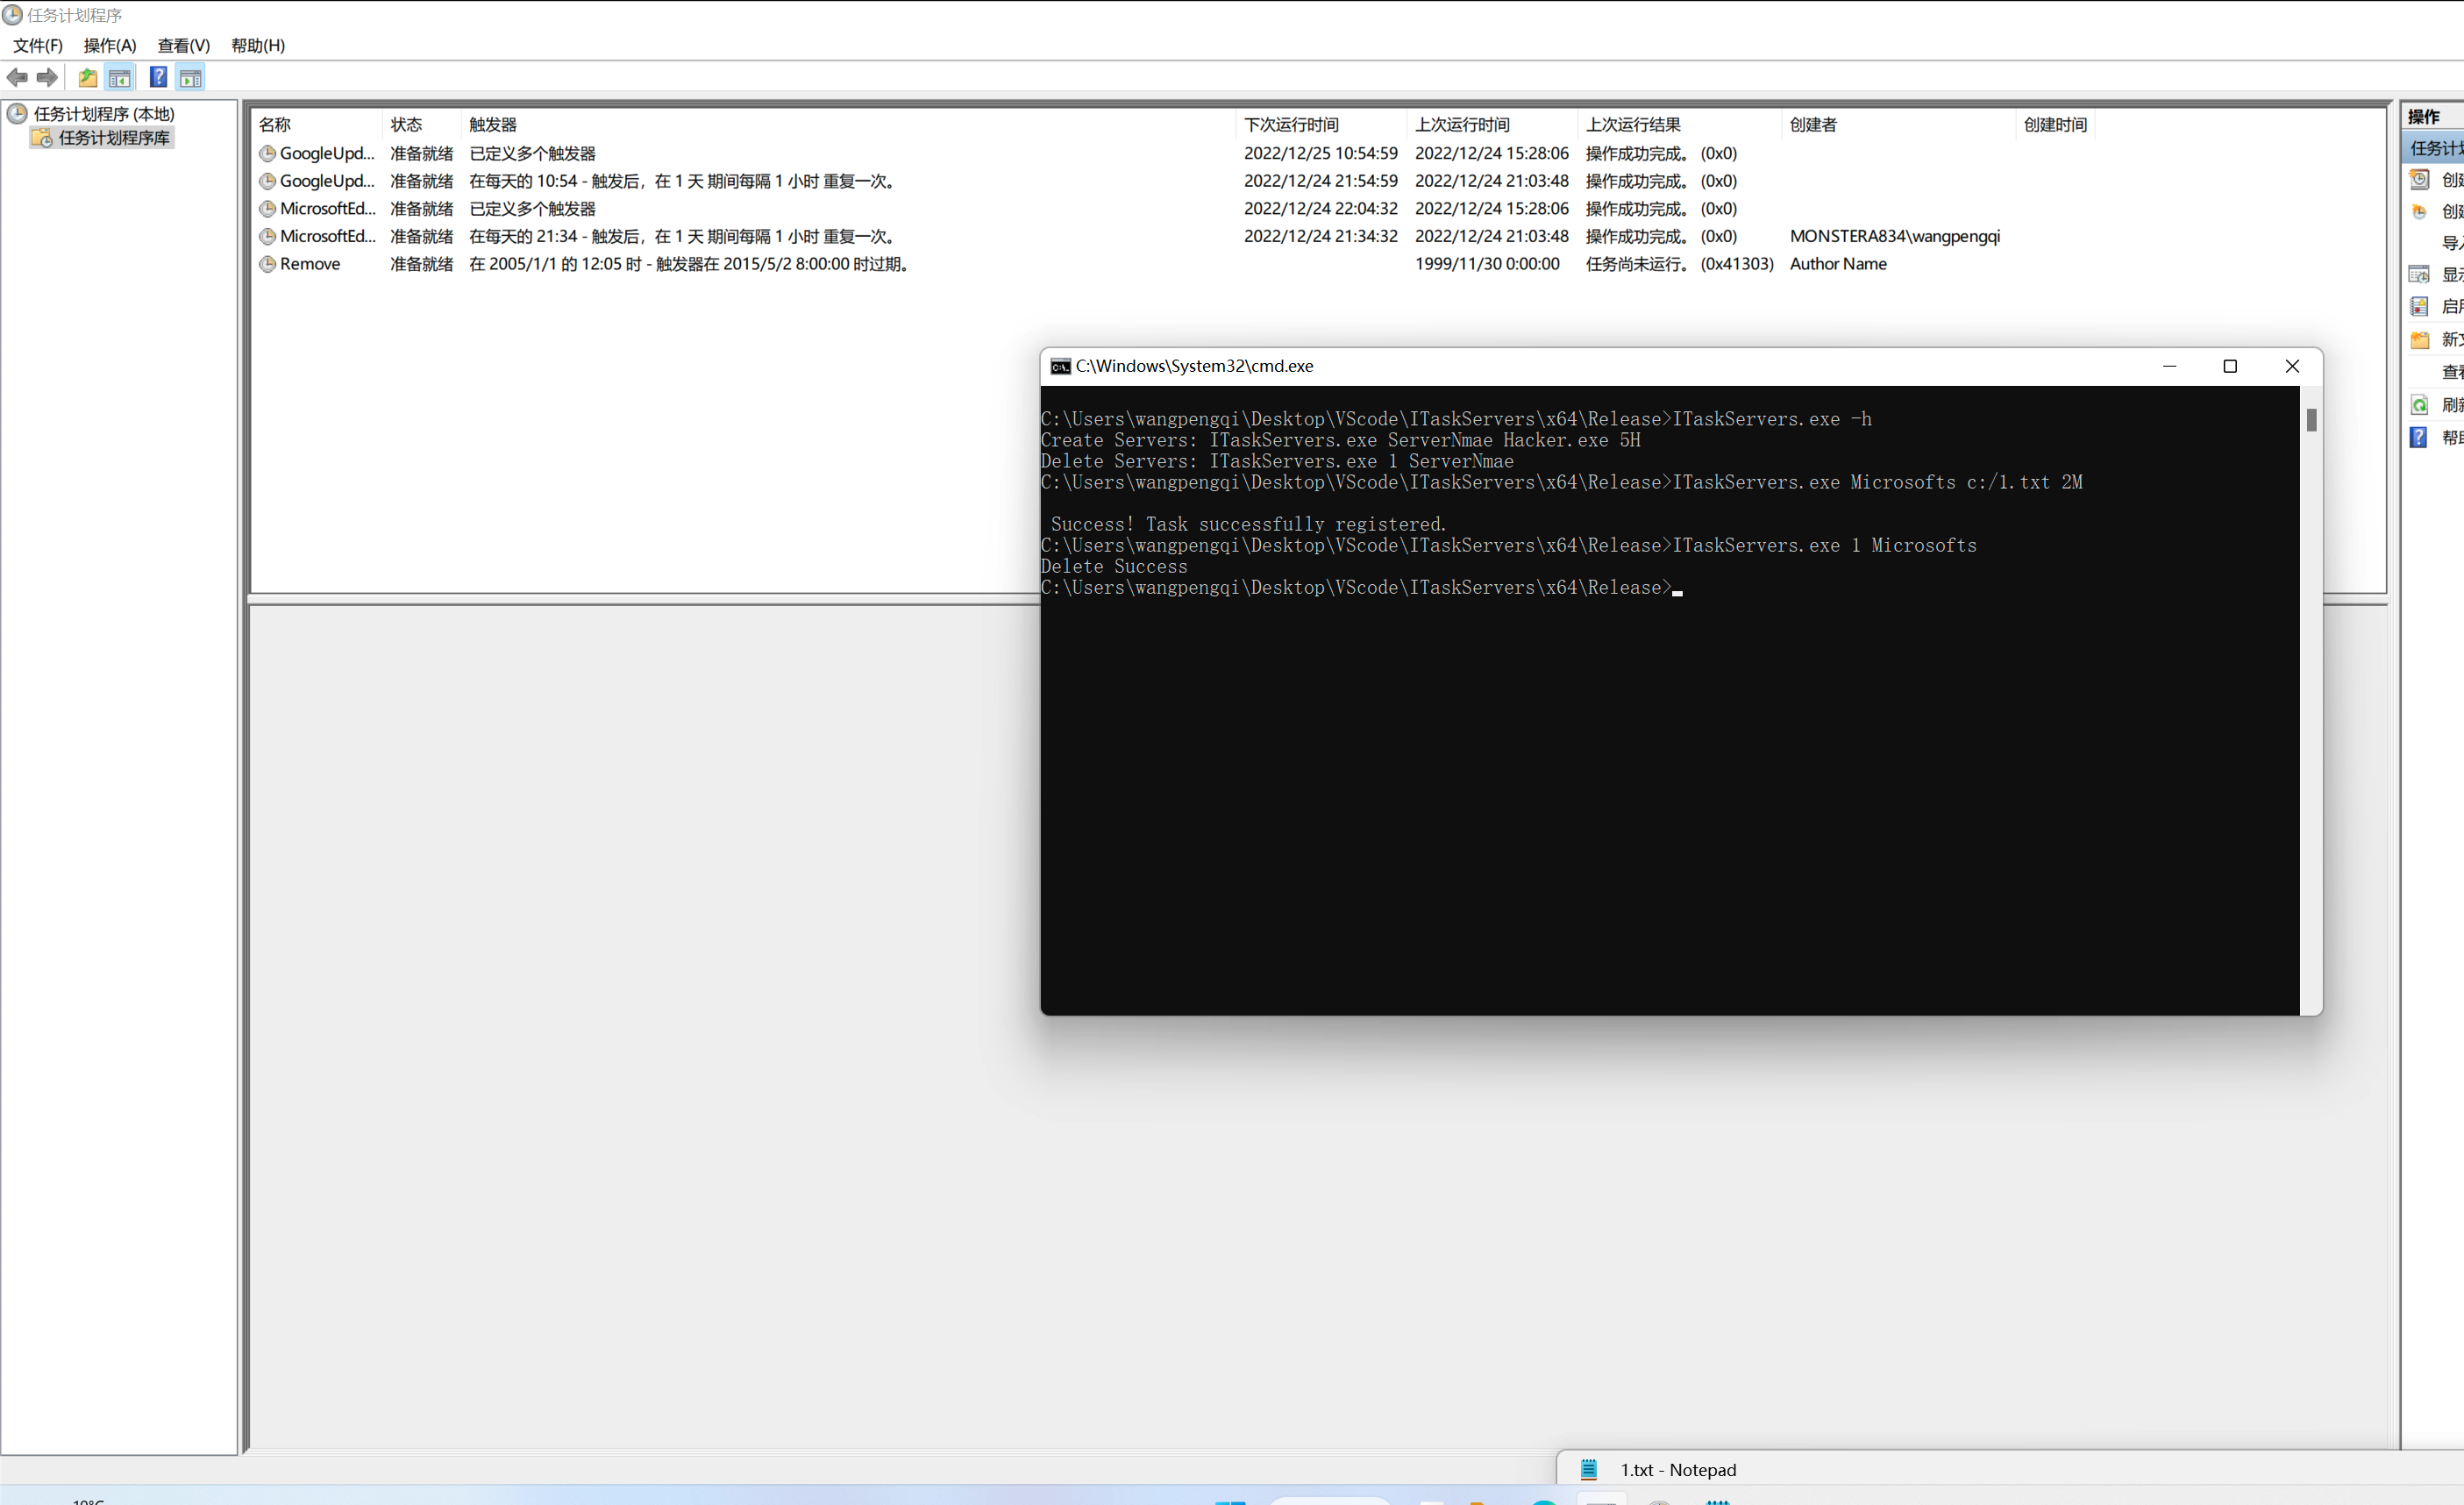Select the Remove task row
Image resolution: width=2464 pixels, height=1505 pixels.
pyautogui.click(x=310, y=264)
